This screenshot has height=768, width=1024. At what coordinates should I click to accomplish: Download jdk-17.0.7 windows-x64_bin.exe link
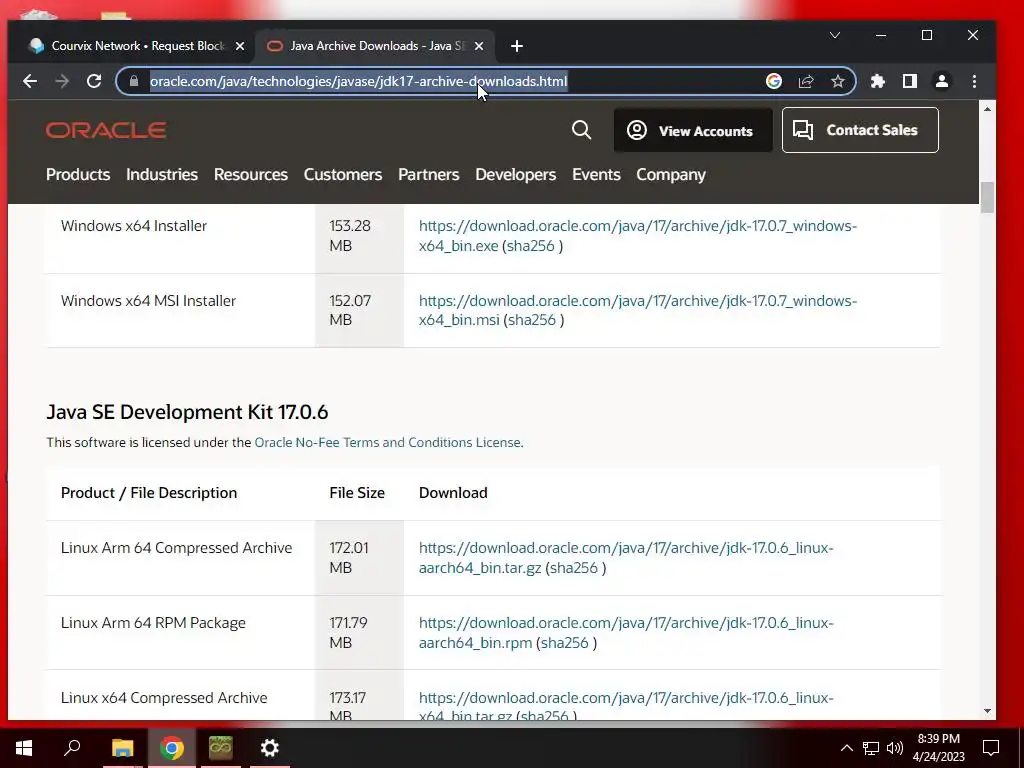coord(637,236)
